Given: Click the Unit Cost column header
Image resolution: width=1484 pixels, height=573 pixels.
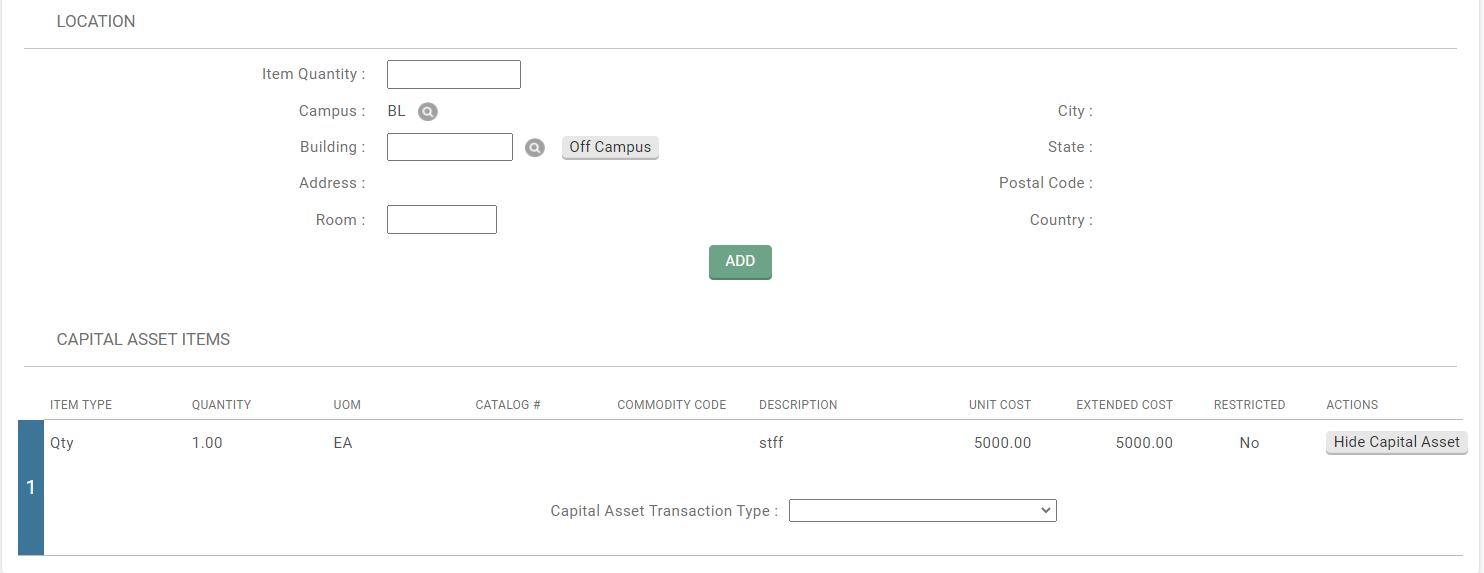Looking at the screenshot, I should (999, 405).
